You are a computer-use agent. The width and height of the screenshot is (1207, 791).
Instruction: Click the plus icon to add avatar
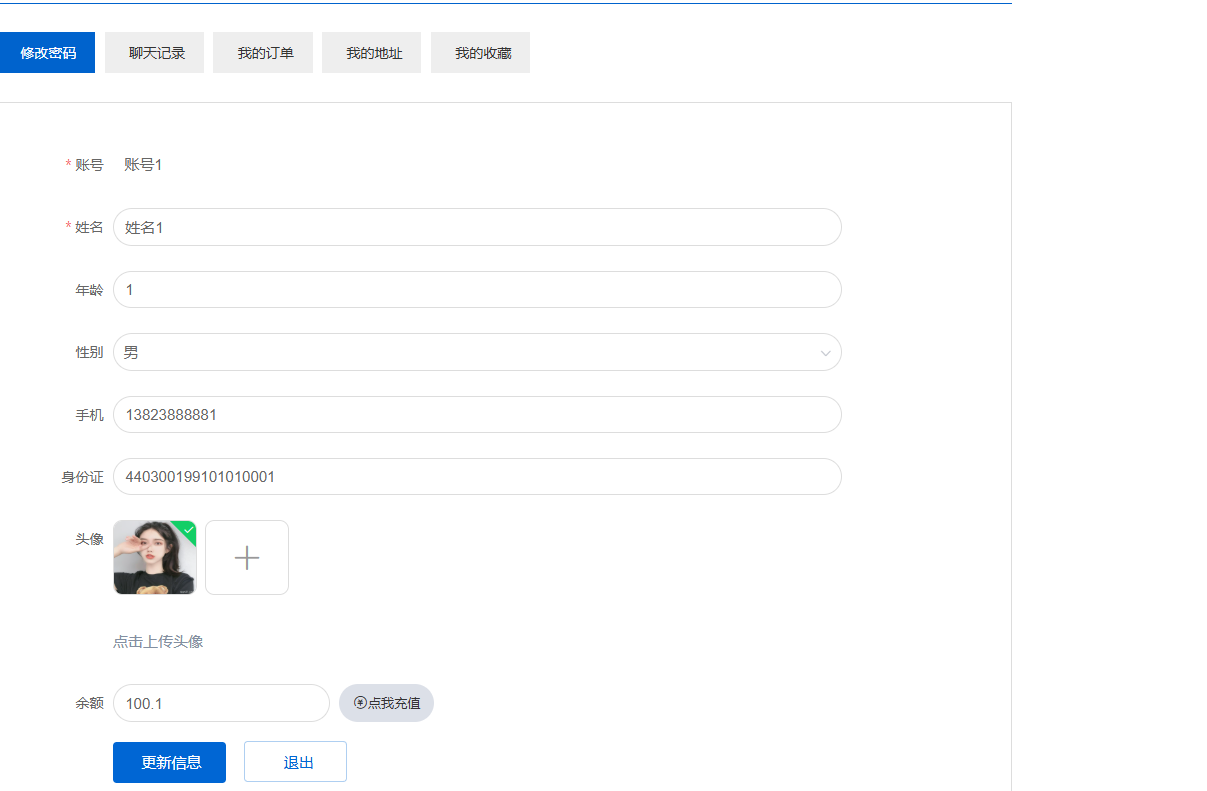point(247,558)
